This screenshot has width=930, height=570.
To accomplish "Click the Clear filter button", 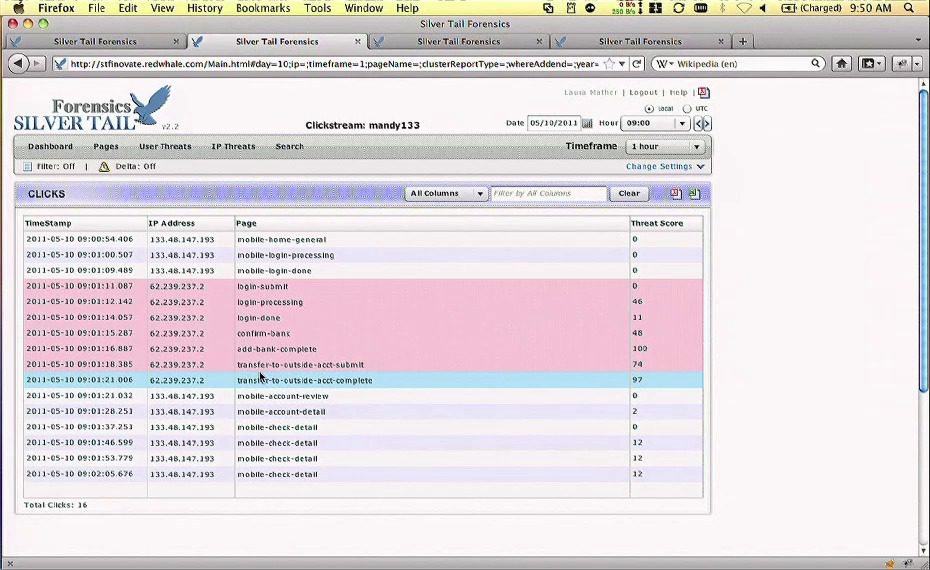I will coord(629,193).
